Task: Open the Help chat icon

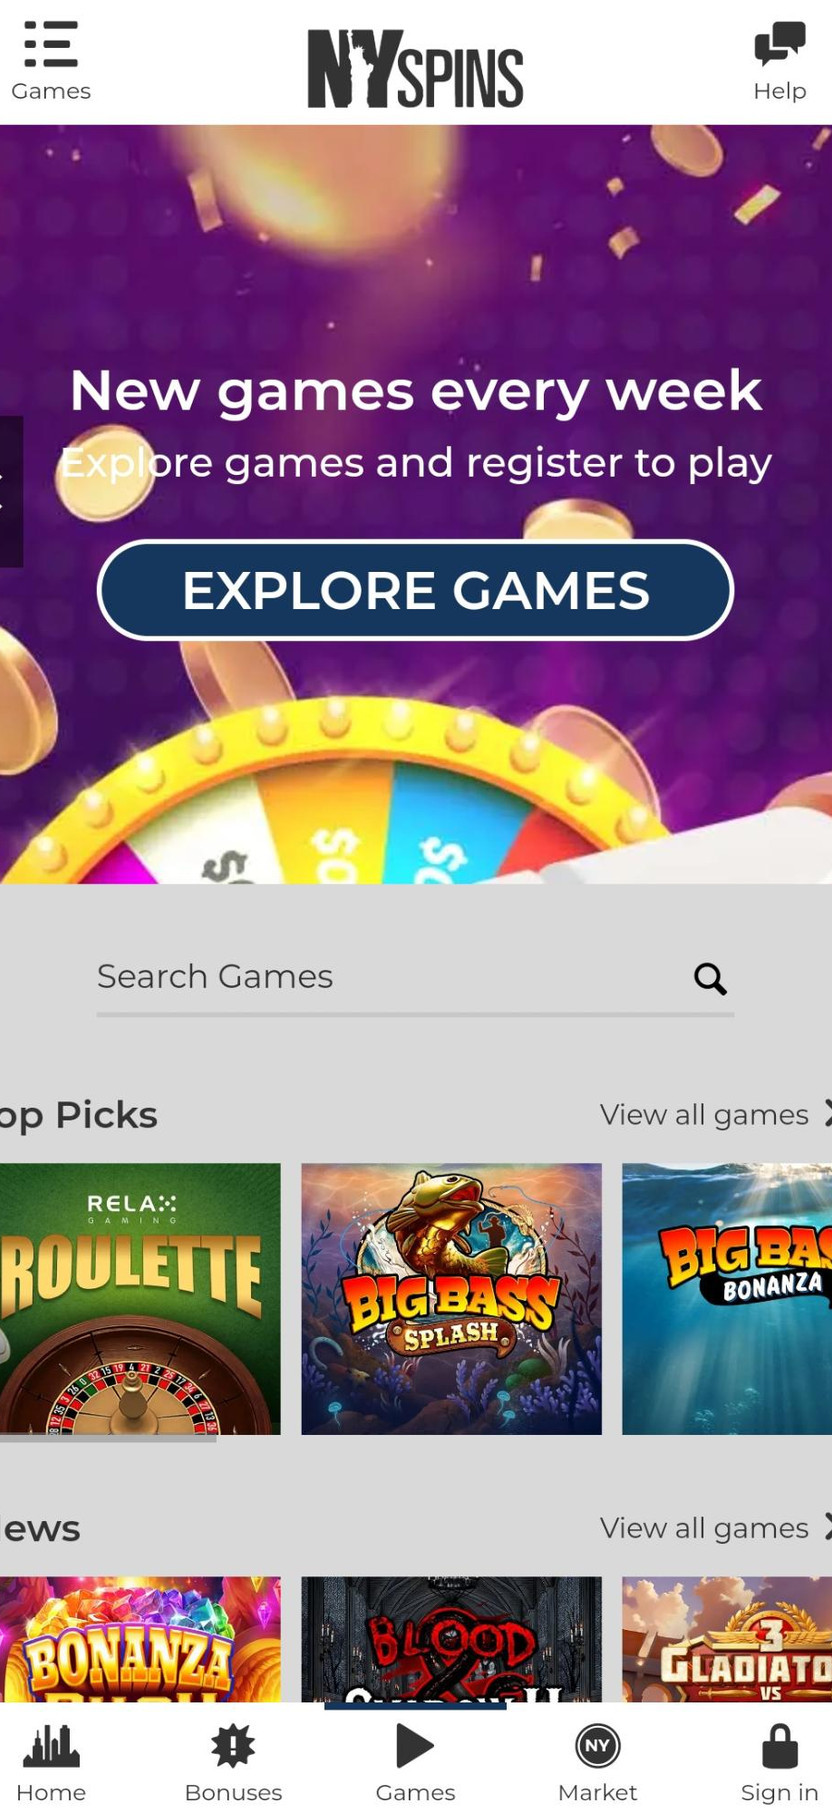Action: click(x=779, y=44)
